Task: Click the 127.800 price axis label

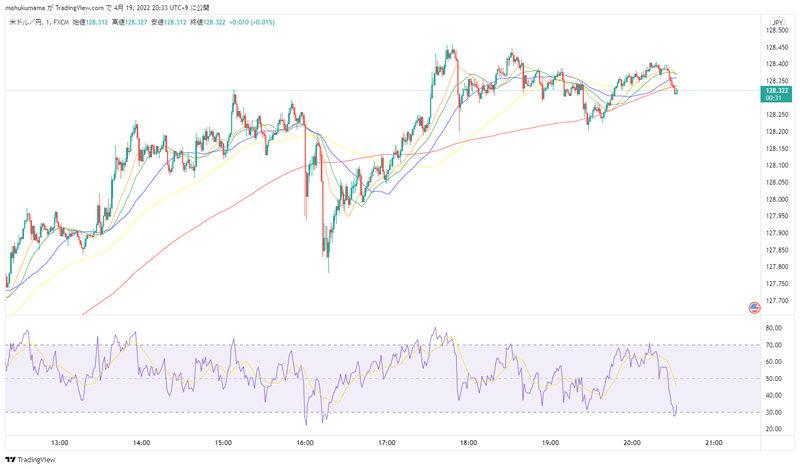Action: pos(777,267)
